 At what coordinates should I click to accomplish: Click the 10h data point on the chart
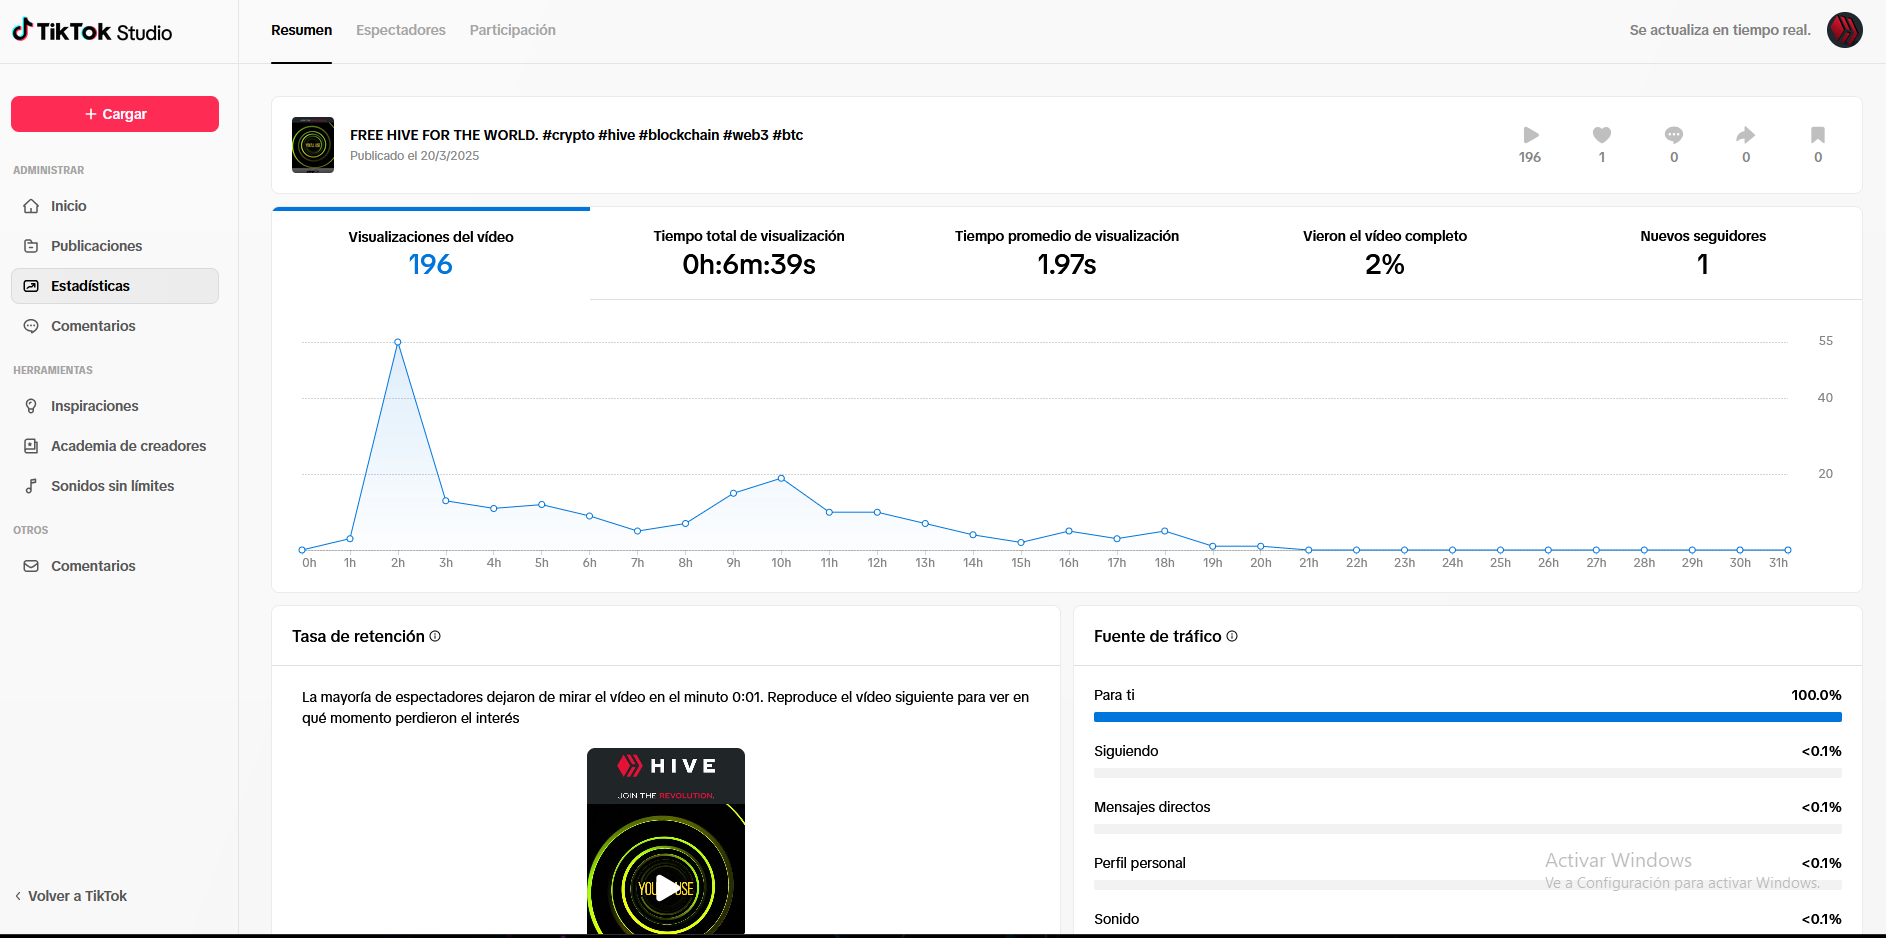point(781,478)
